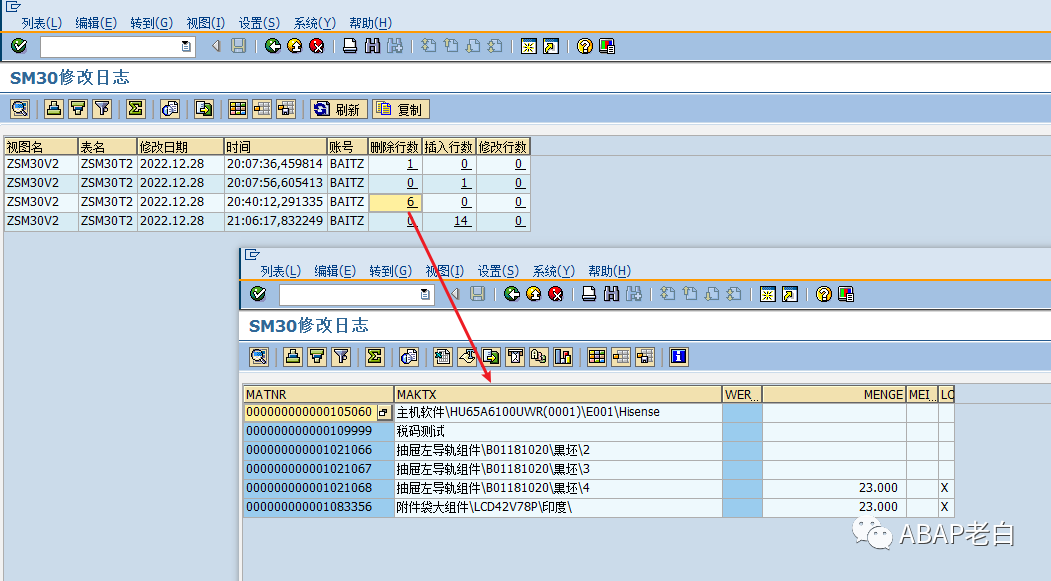This screenshot has width=1051, height=581.
Task: Click MENGE column header in lower window
Action: coord(834,394)
